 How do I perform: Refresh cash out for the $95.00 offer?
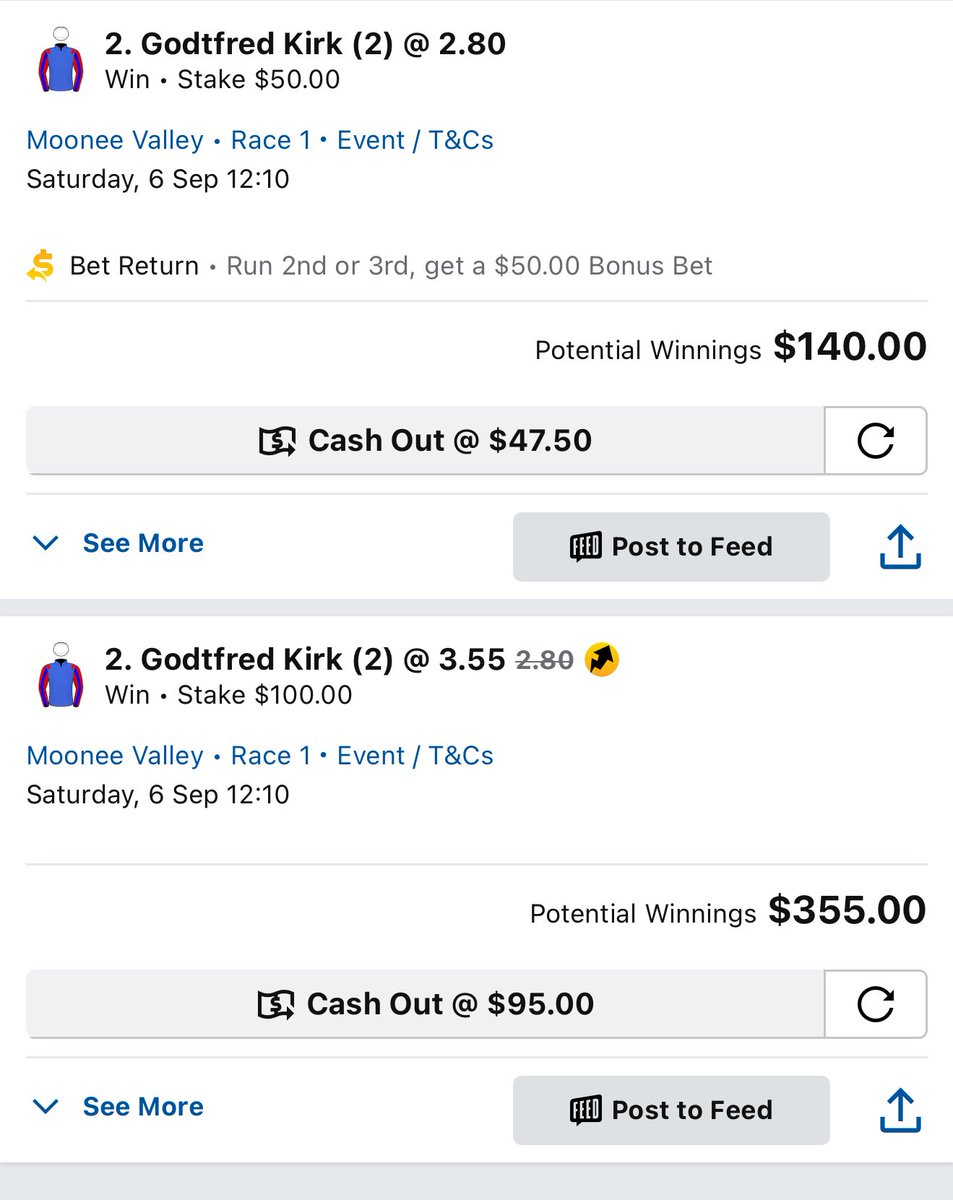(875, 1004)
